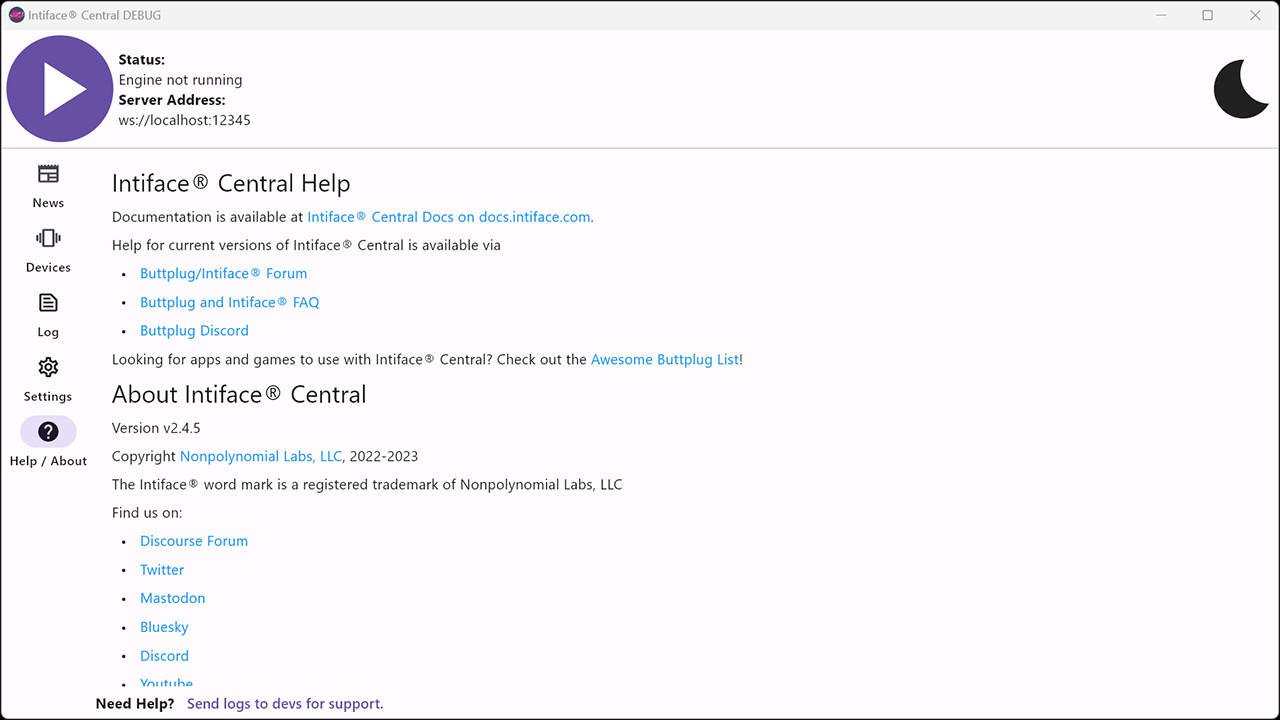Check out the Awesome Buttplug List

(x=664, y=359)
